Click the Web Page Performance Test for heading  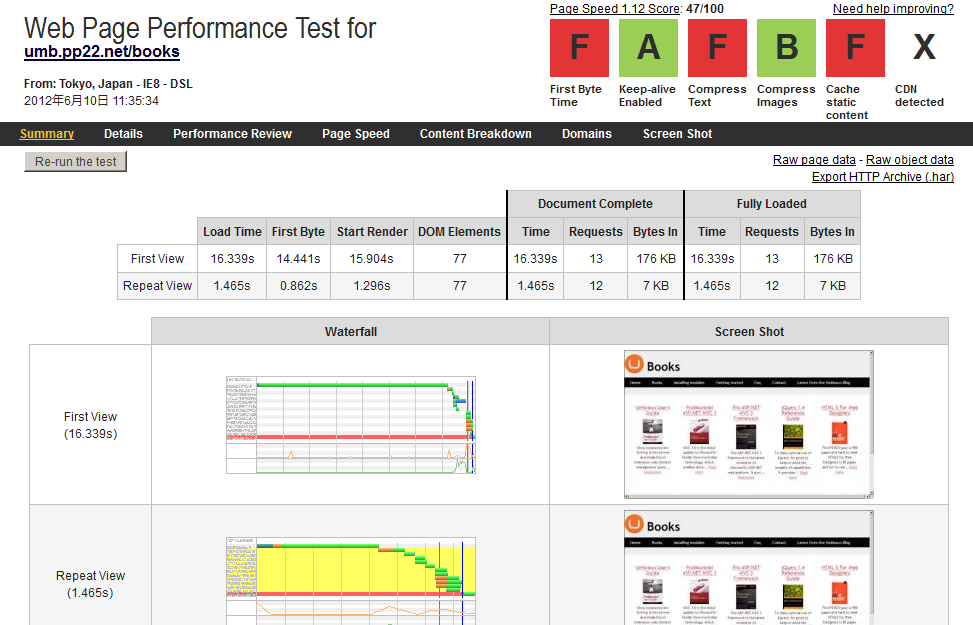[200, 28]
